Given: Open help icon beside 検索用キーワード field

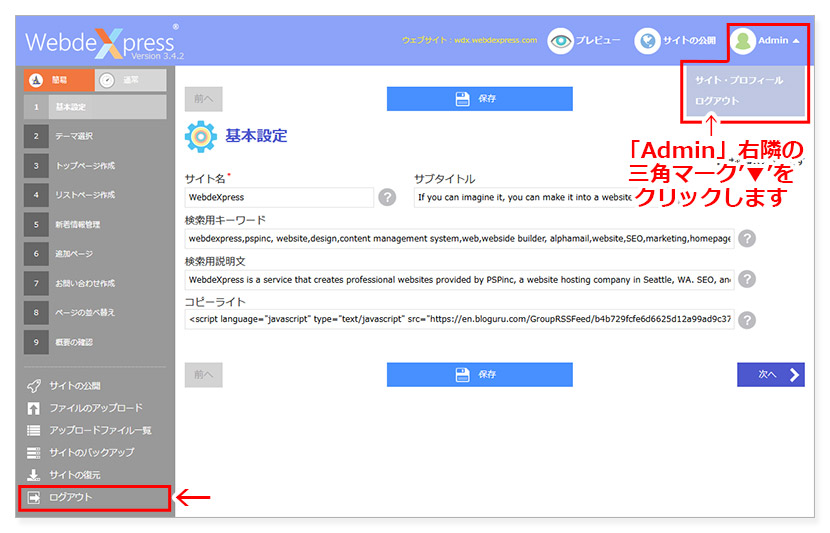Looking at the screenshot, I should point(747,239).
